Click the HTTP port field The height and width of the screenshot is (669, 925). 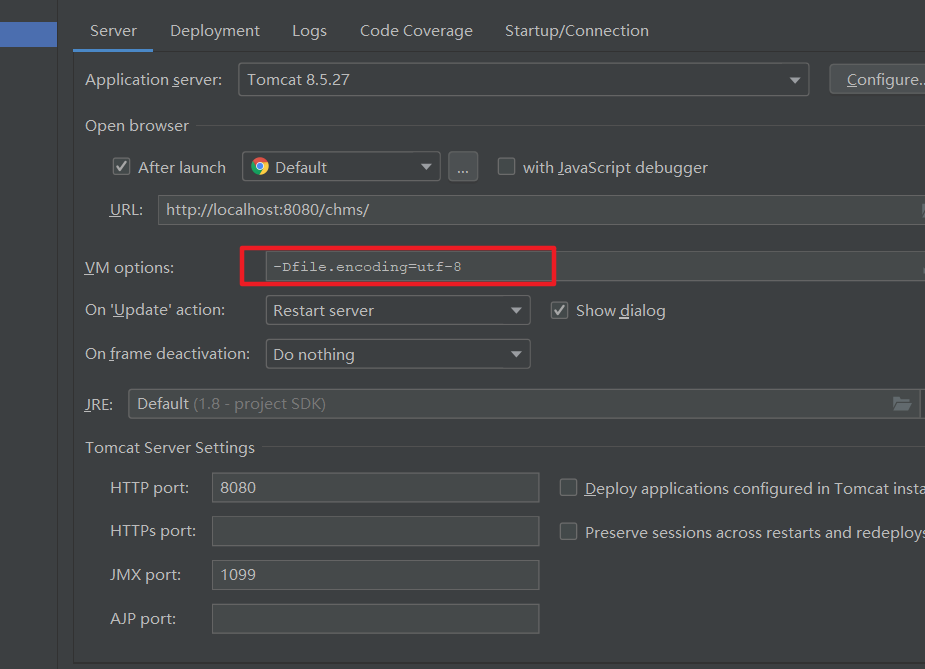(x=376, y=488)
